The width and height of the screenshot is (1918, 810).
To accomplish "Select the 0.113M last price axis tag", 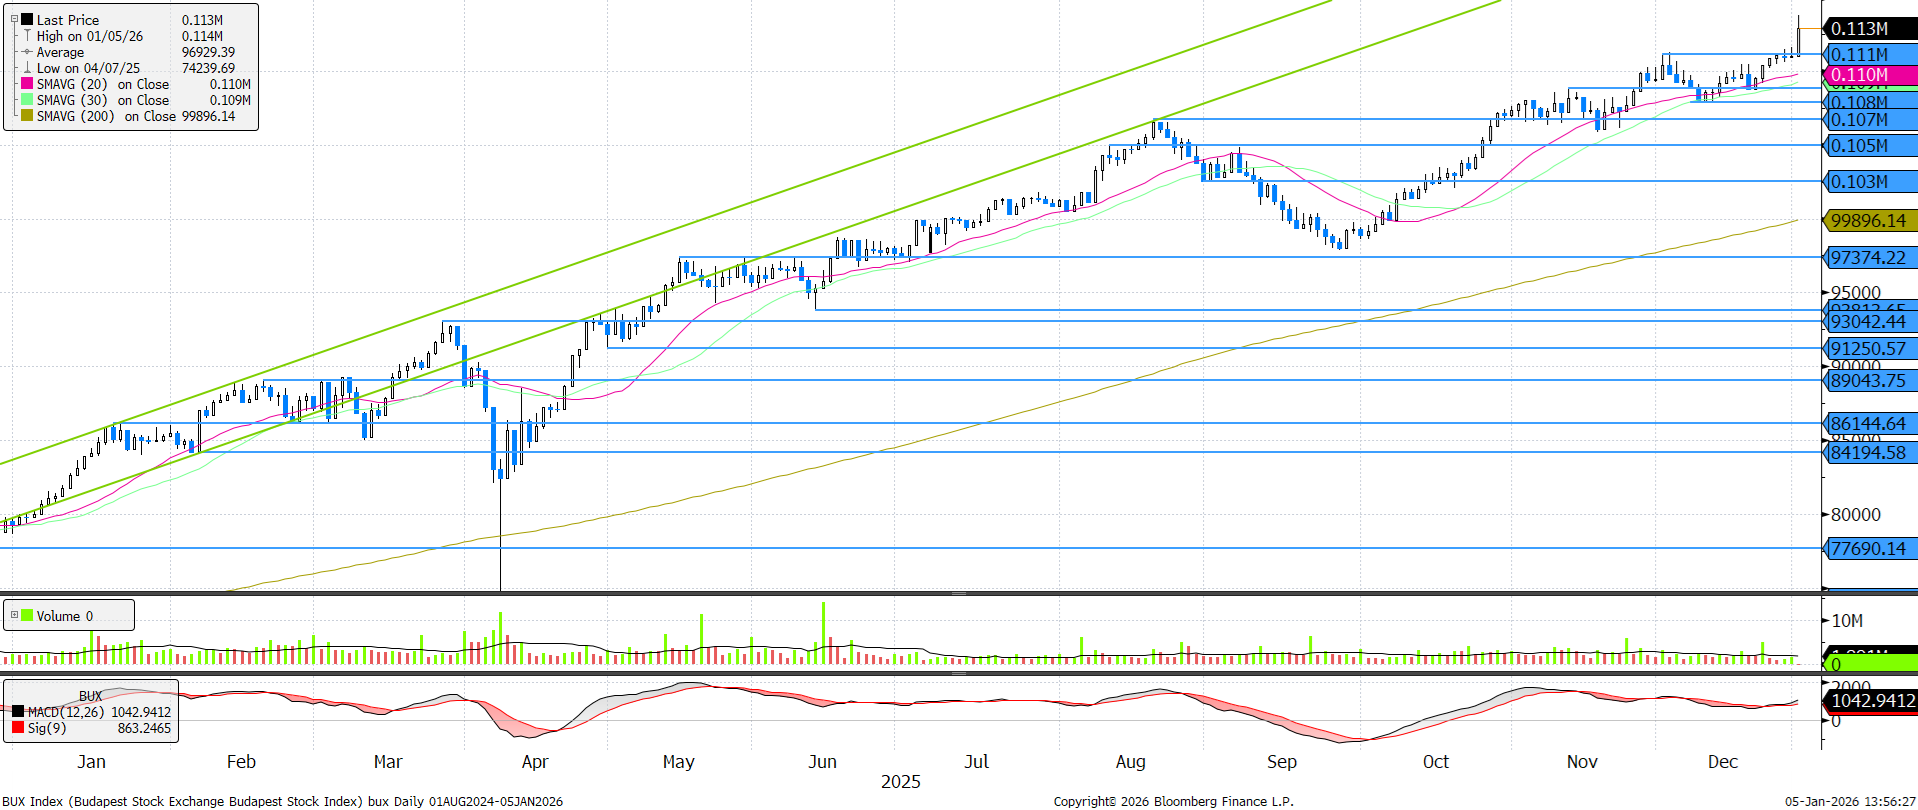I will coord(1868,28).
